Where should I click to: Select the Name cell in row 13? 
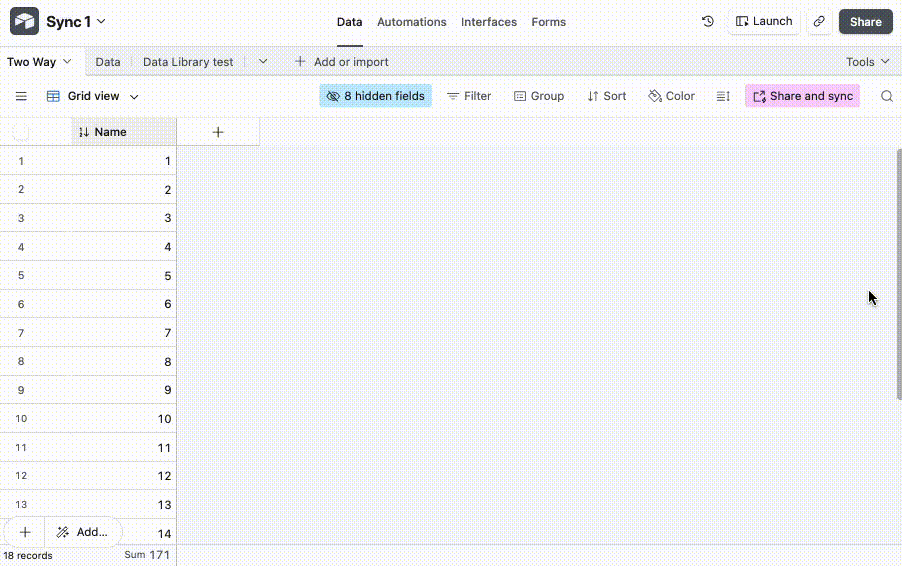point(124,504)
